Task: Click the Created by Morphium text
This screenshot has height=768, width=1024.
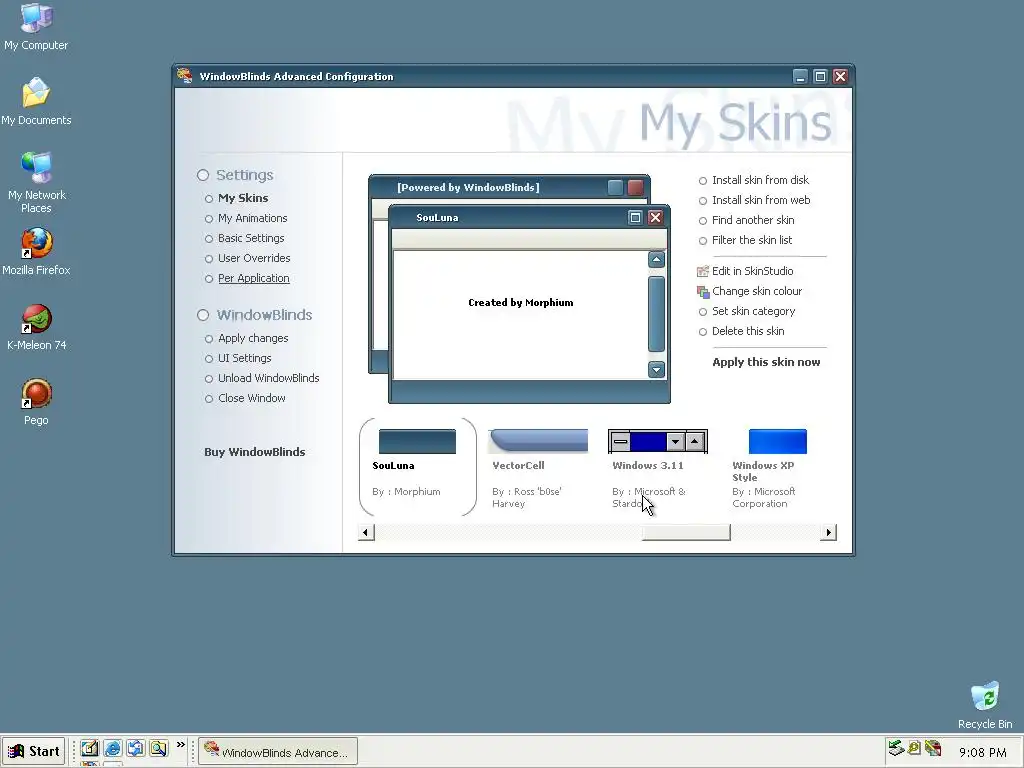Action: (520, 302)
